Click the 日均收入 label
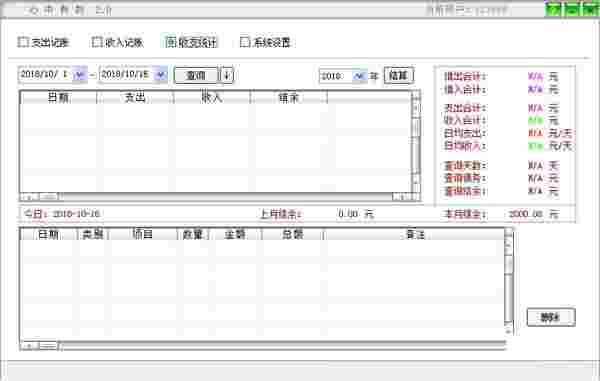 [465, 146]
